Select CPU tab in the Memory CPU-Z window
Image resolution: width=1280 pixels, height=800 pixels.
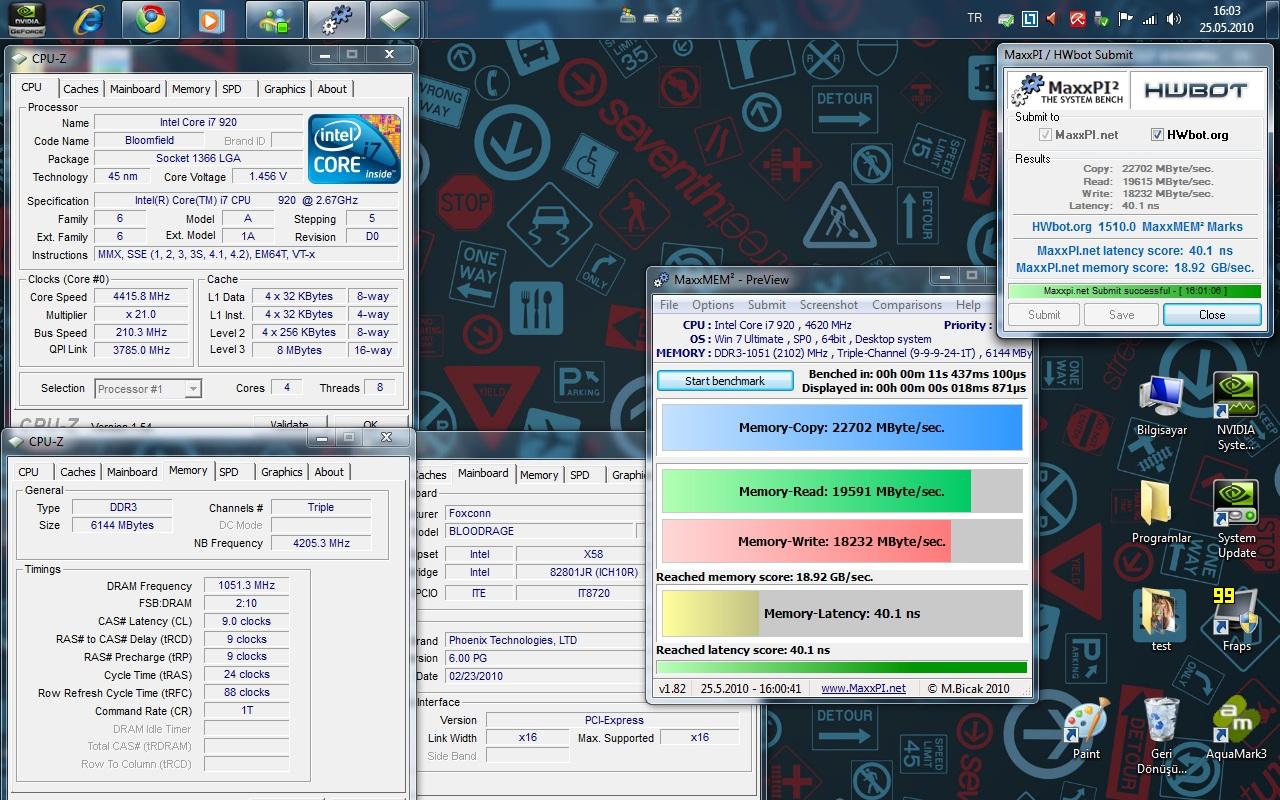(x=29, y=472)
